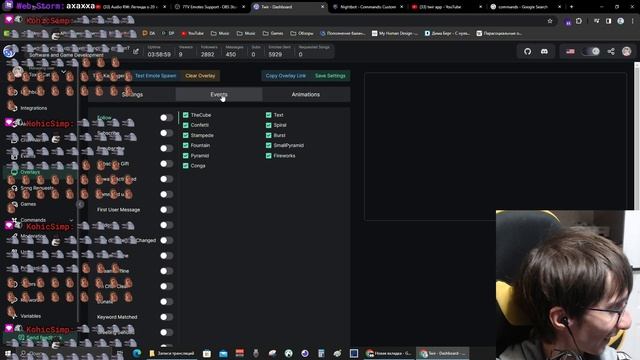
Task: Click the bookmark star in address bar
Action: click(550, 21)
